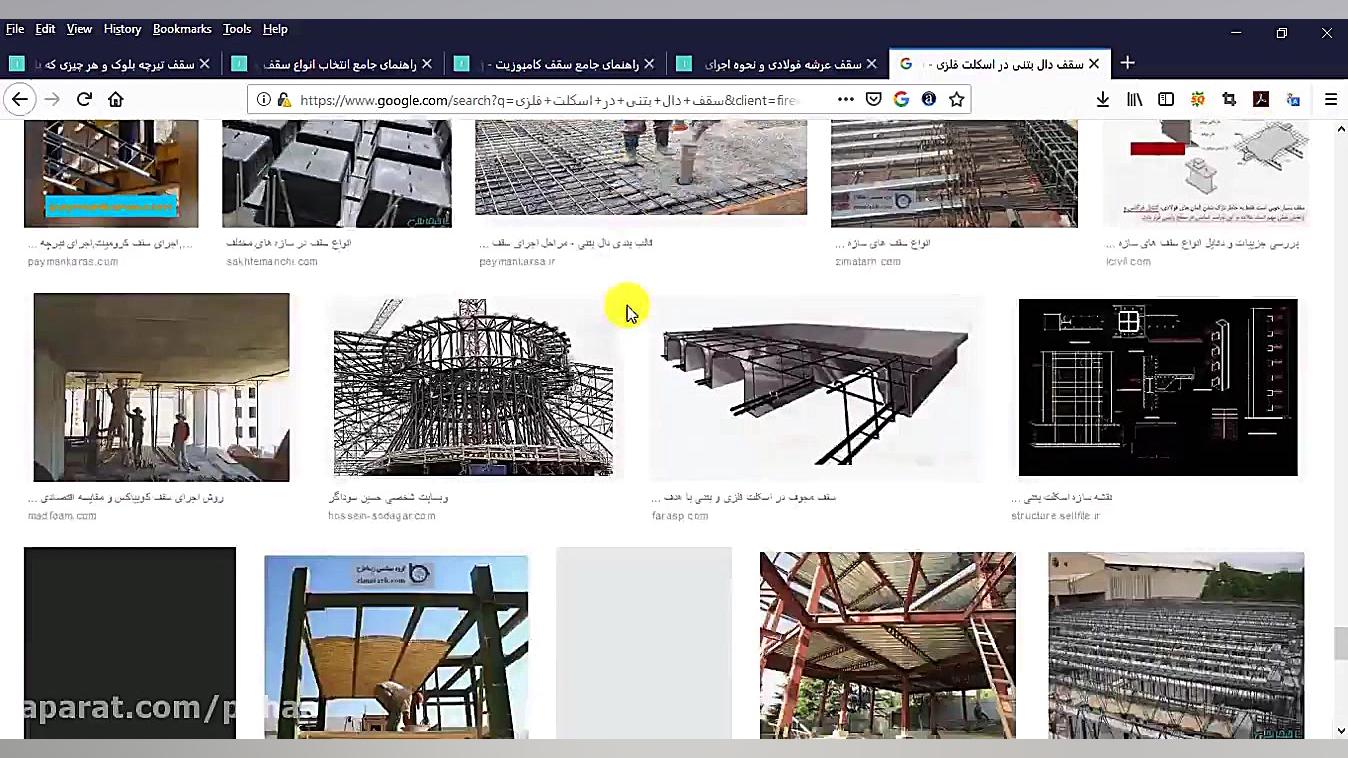Open the sakhtemanchi.com source link
Image resolution: width=1348 pixels, height=758 pixels.
click(272, 262)
